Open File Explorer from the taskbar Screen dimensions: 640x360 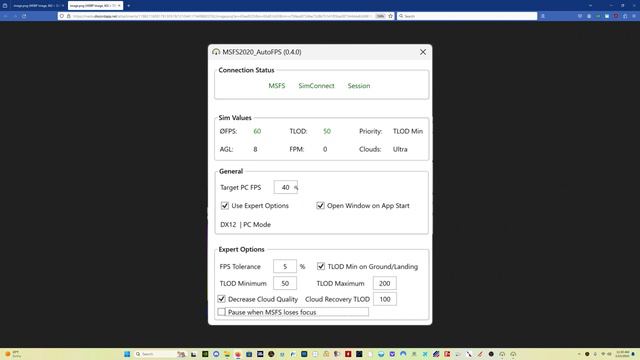pyautogui.click(x=227, y=354)
